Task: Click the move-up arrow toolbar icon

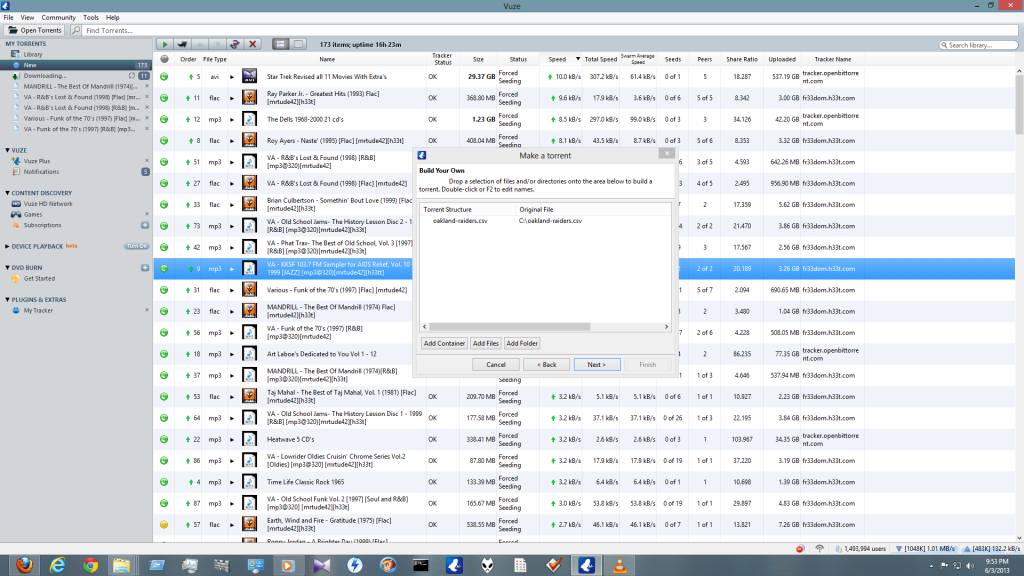Action: tap(200, 44)
